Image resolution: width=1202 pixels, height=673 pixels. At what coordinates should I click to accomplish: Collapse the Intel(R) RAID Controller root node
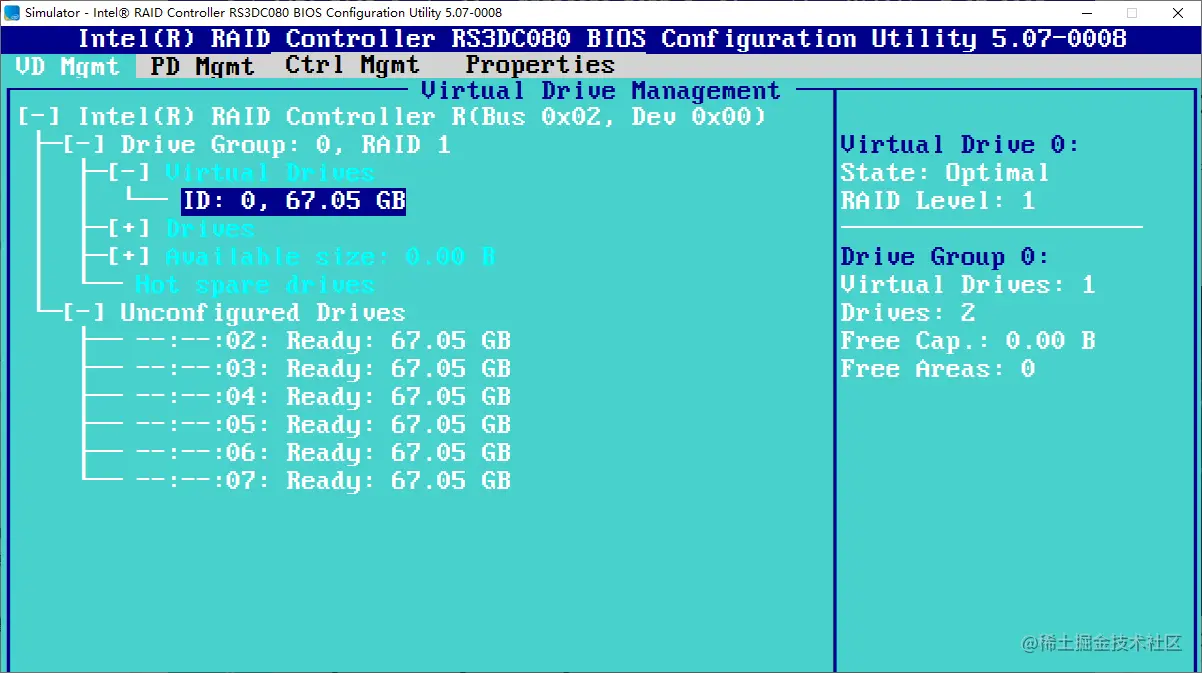[39, 118]
